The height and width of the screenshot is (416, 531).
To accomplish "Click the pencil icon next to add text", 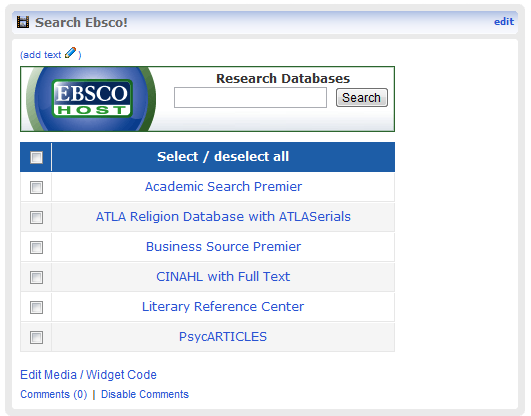I will 70,53.
